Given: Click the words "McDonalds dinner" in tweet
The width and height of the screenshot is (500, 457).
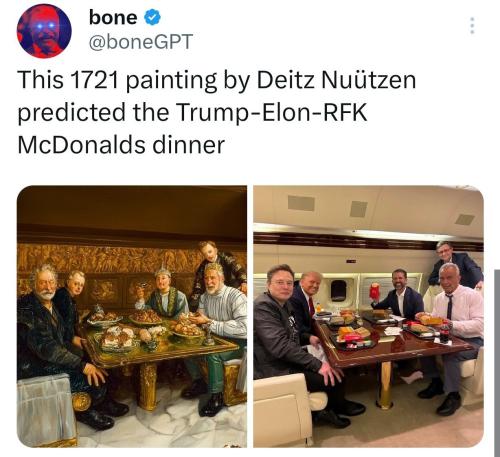Looking at the screenshot, I should [121, 145].
